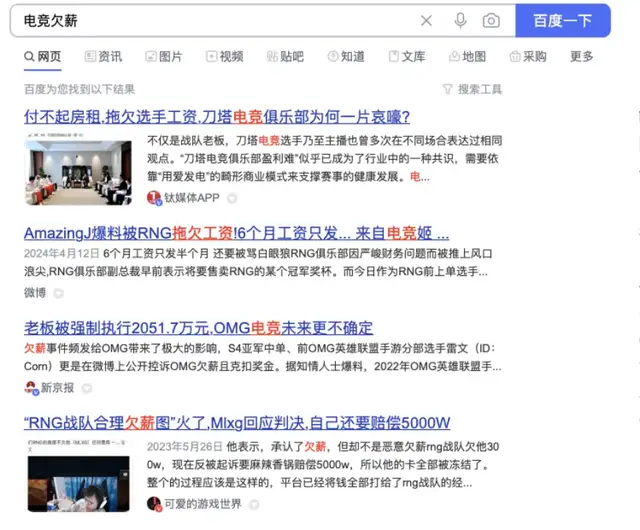Open the RNG战队合理欠薪图 result link

(x=237, y=423)
